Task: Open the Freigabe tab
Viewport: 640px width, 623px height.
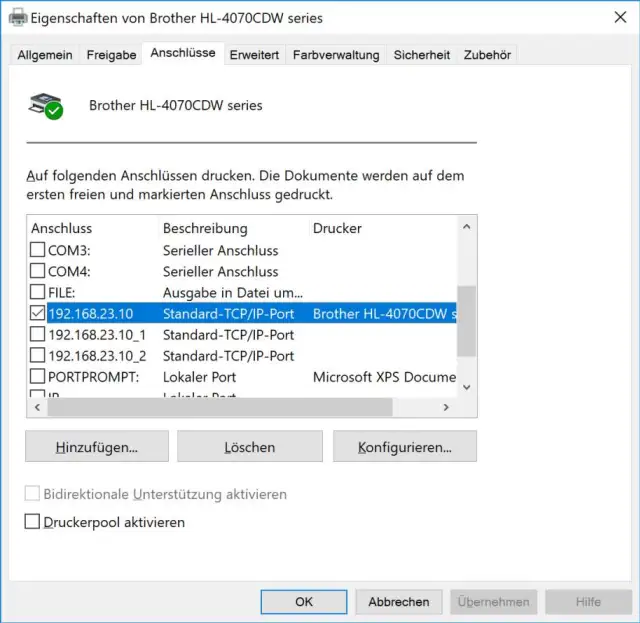Action: pyautogui.click(x=111, y=55)
